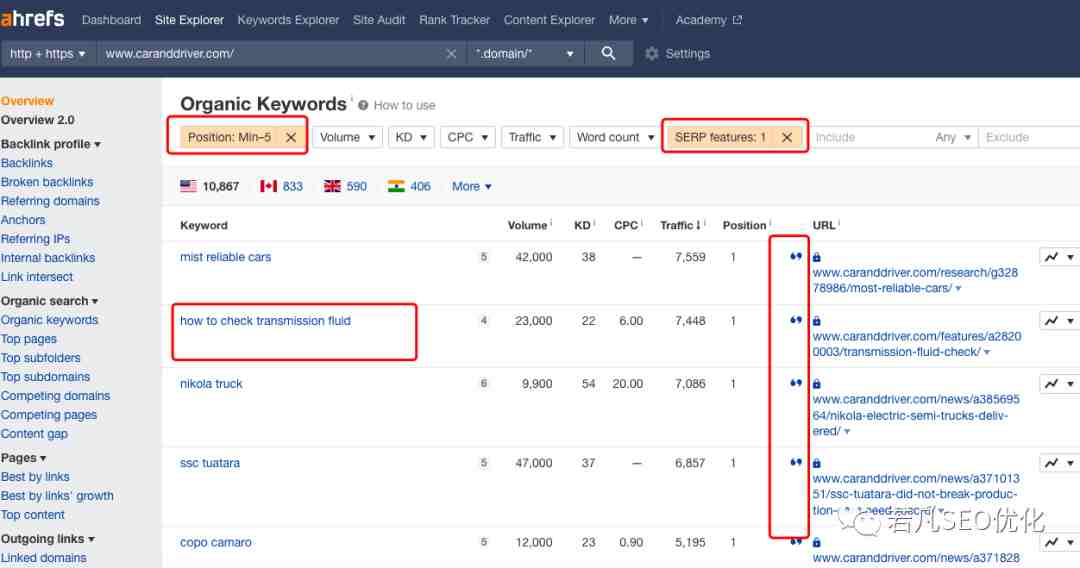
Task: Click the featured snippet icon for how to check transmission fluid
Action: tap(796, 320)
